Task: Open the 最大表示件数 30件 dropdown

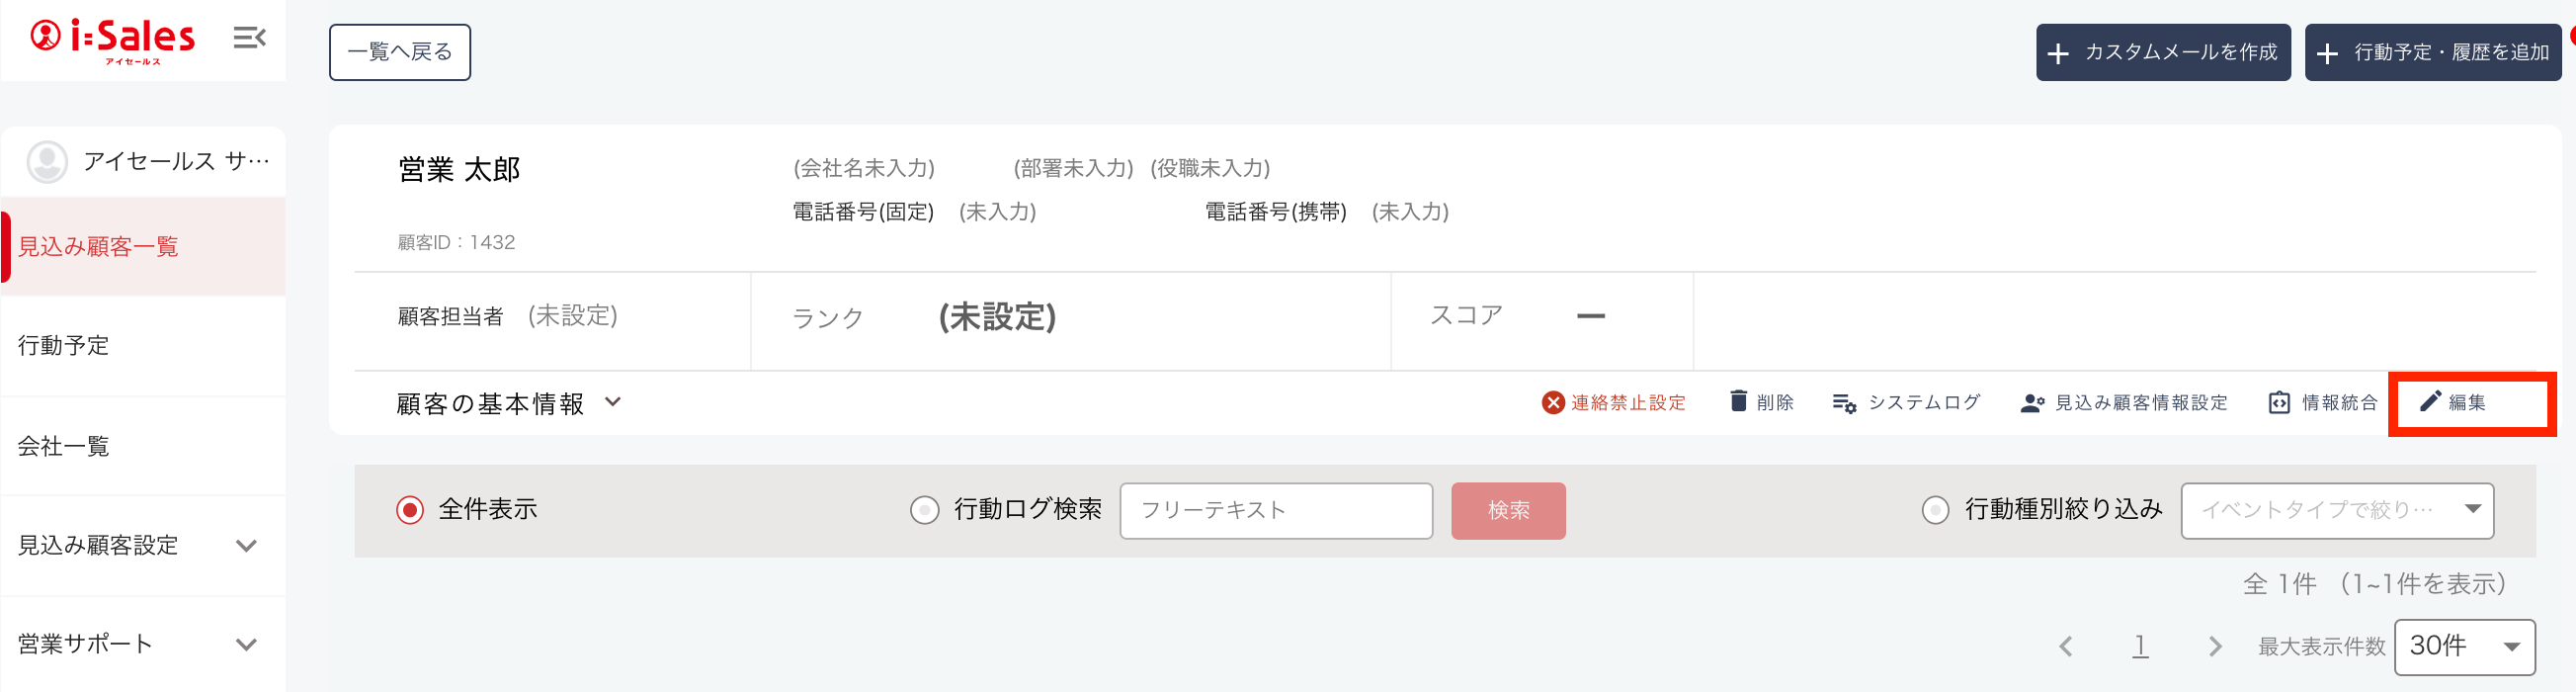Action: pos(2463,647)
